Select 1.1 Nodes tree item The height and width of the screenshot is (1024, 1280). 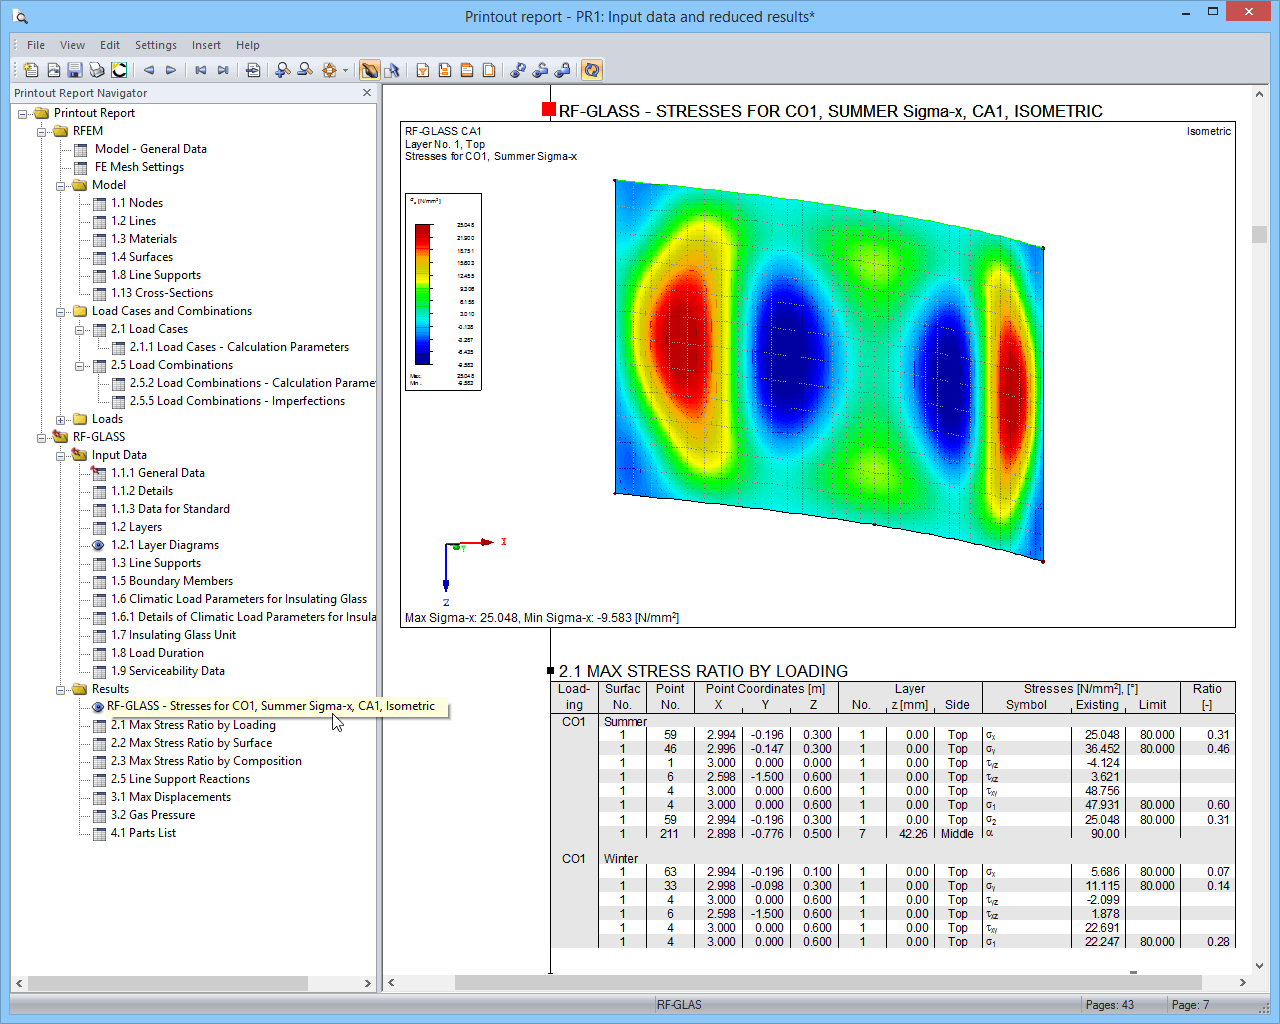pyautogui.click(x=137, y=203)
